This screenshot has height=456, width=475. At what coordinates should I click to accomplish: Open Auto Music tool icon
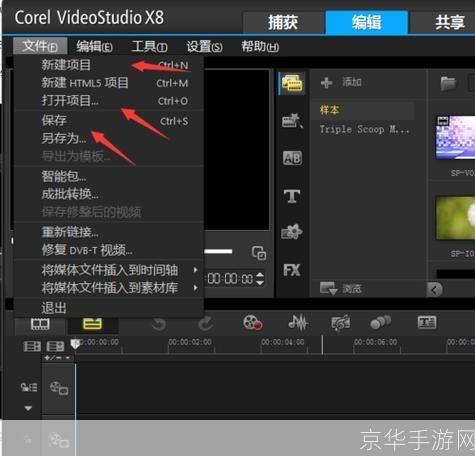pyautogui.click(x=340, y=323)
